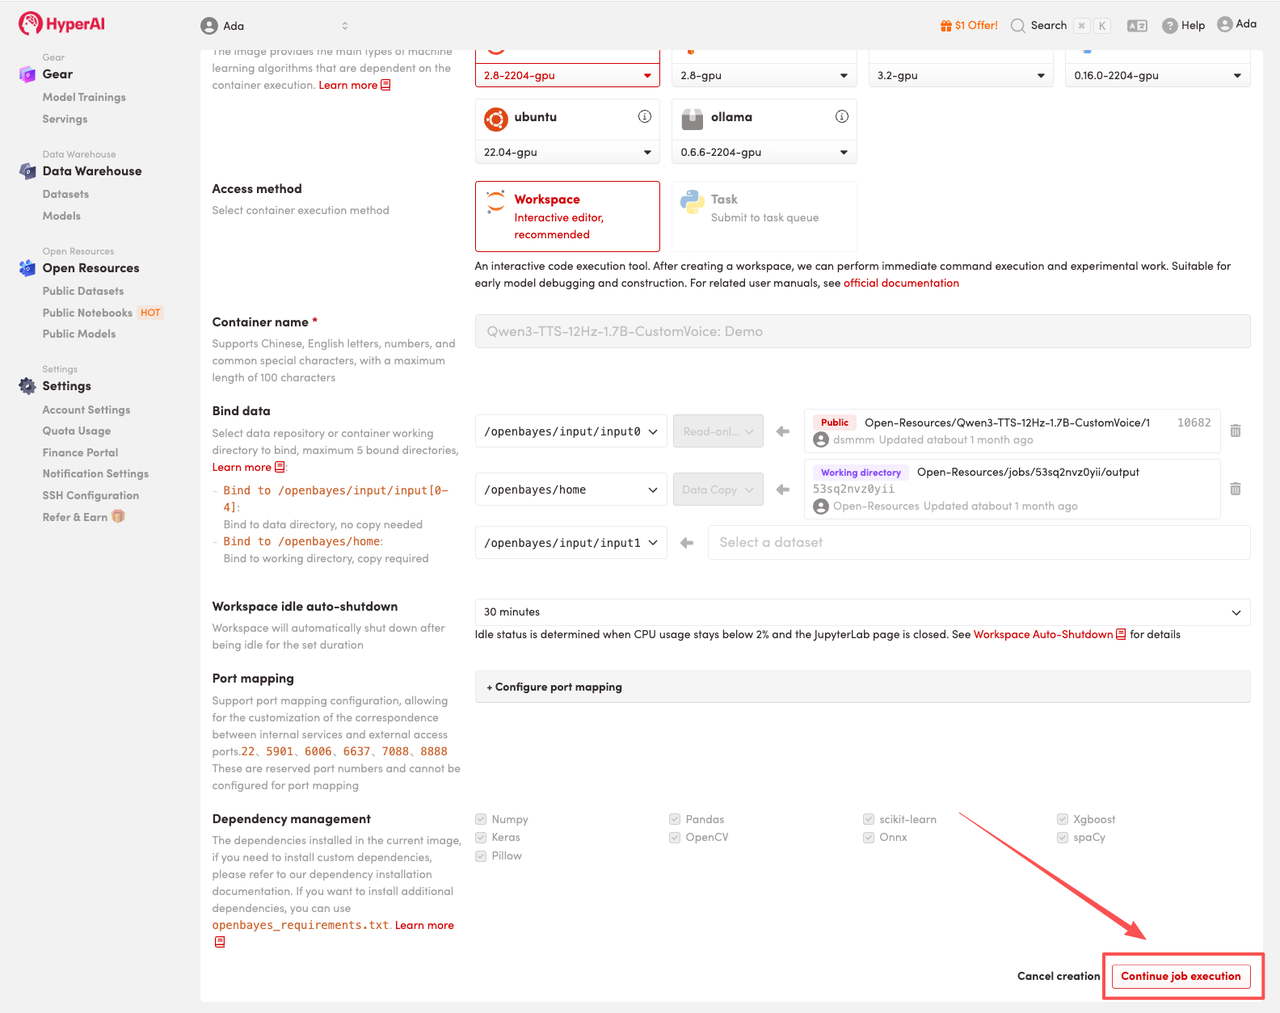This screenshot has width=1280, height=1013.
Task: Go to Public Notebooks in sidebar
Action: point(87,313)
